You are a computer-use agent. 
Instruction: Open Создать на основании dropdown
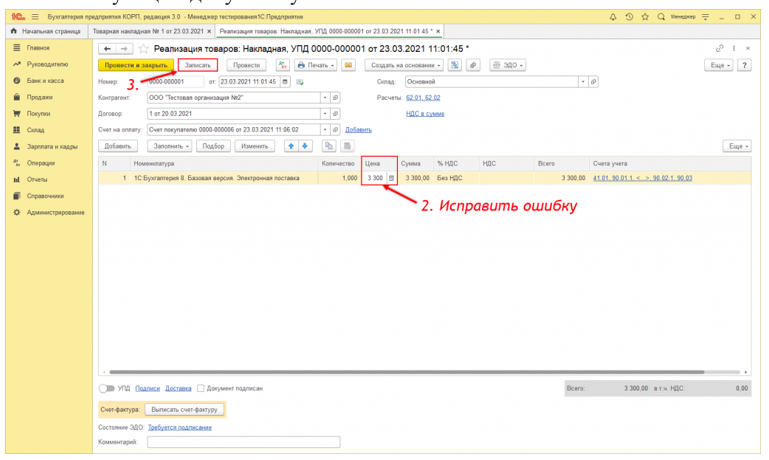[x=404, y=65]
